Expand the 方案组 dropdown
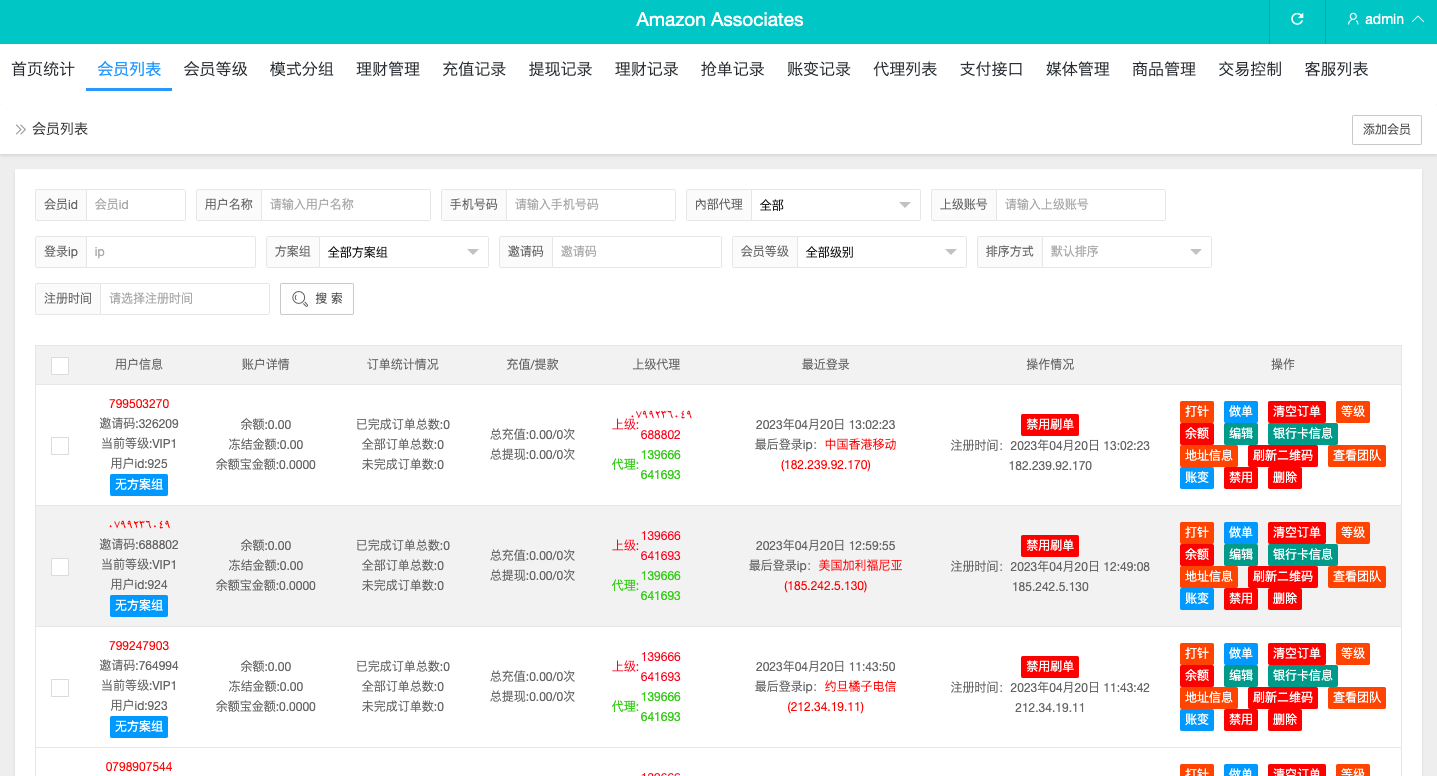The height and width of the screenshot is (776, 1437). pyautogui.click(x=403, y=251)
